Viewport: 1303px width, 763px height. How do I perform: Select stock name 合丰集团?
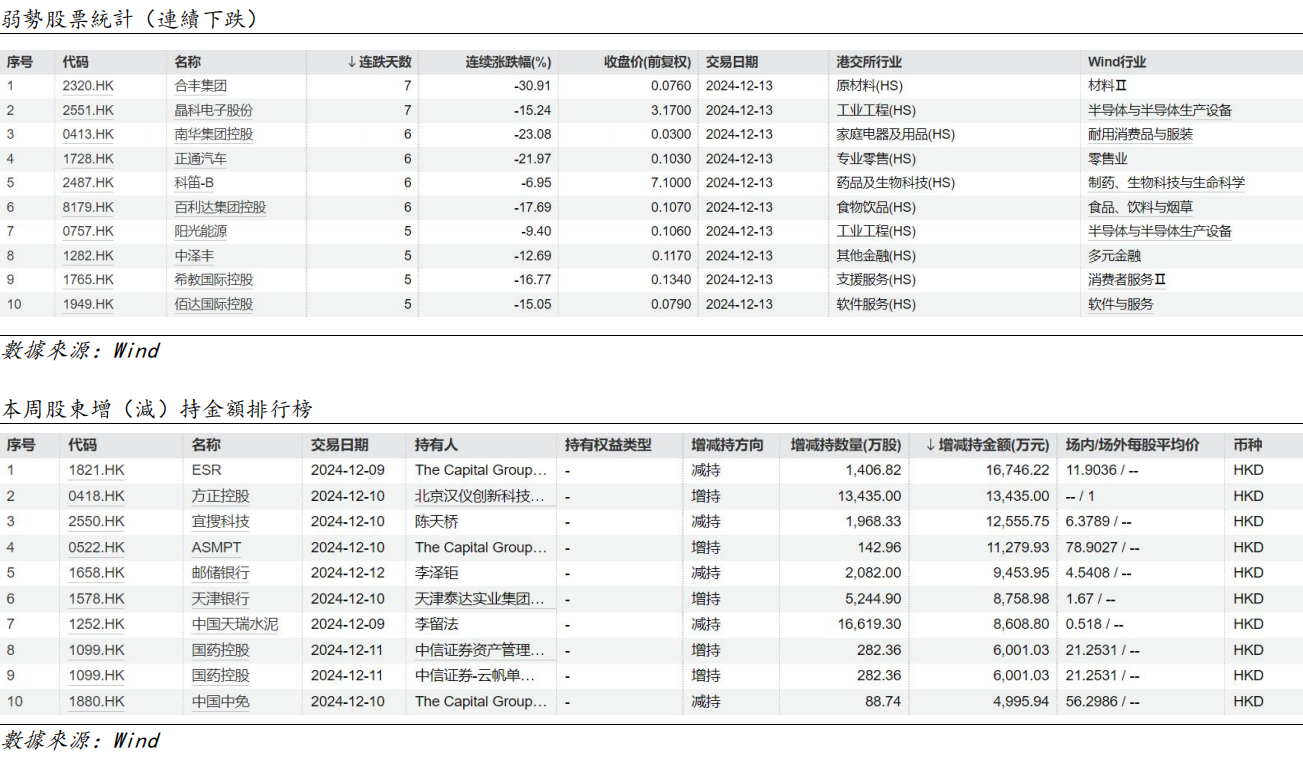point(200,86)
